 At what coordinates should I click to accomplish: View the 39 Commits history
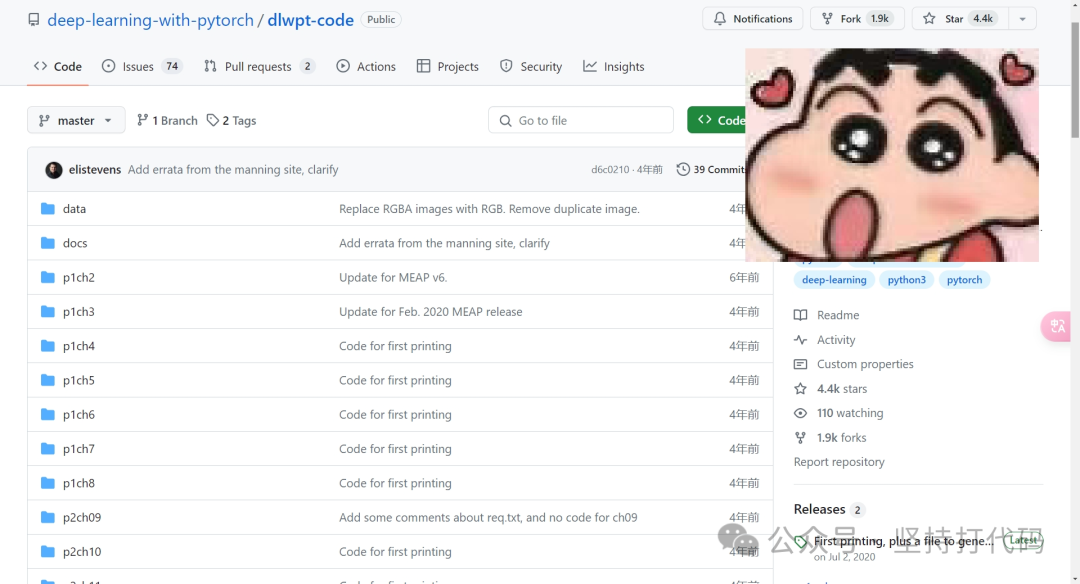click(x=711, y=169)
